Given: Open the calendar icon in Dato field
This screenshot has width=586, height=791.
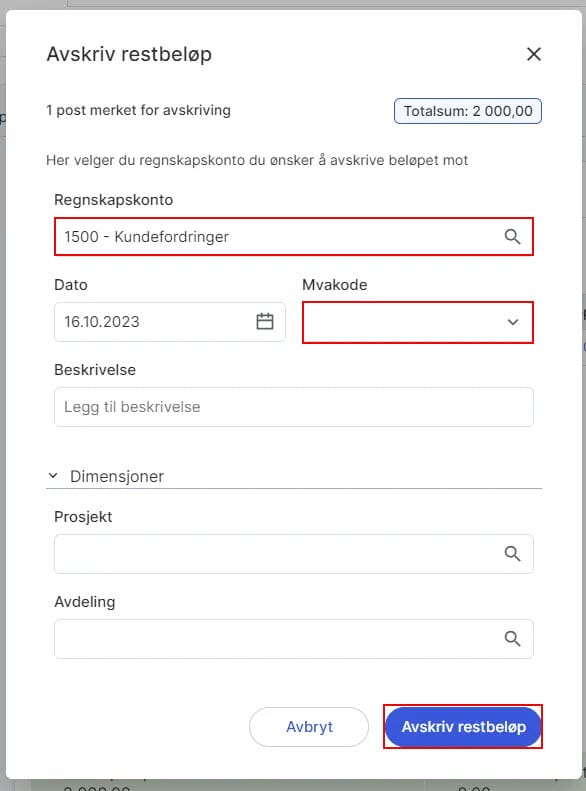Looking at the screenshot, I should (x=265, y=321).
